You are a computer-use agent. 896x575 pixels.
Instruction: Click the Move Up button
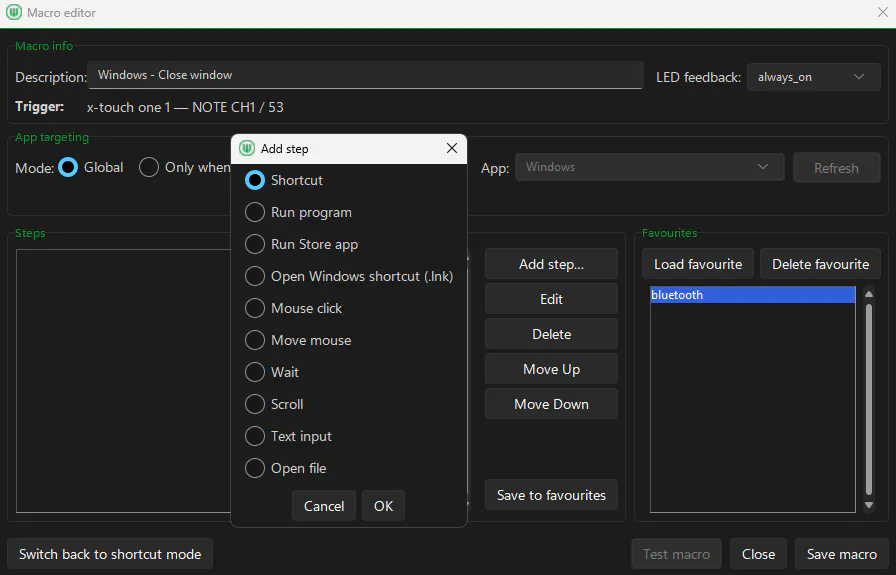[551, 369]
